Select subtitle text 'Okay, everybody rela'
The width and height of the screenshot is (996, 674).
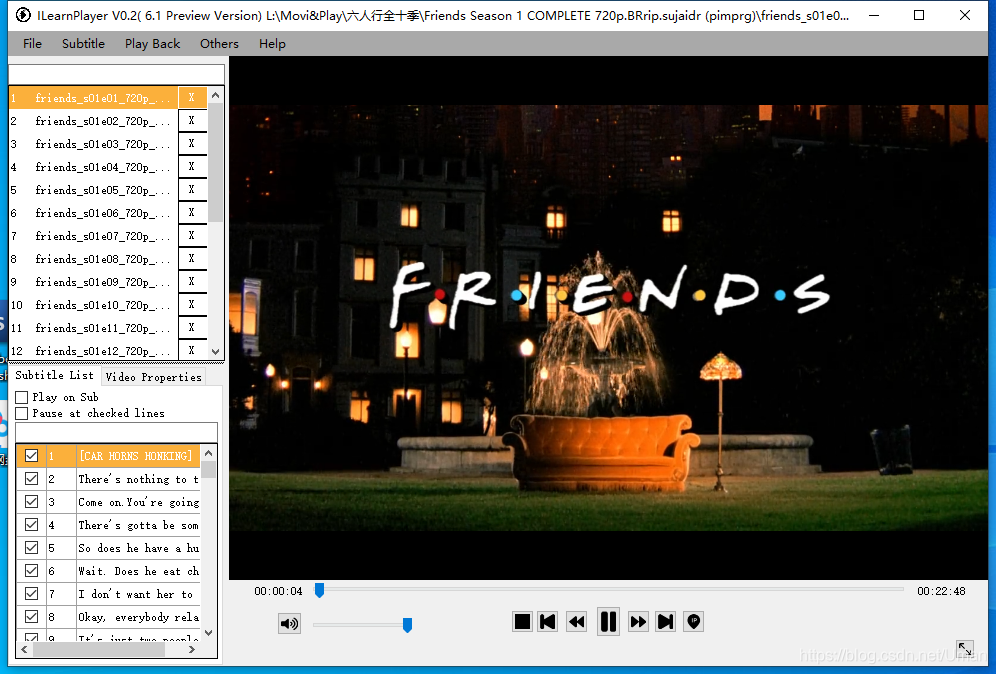(x=138, y=617)
